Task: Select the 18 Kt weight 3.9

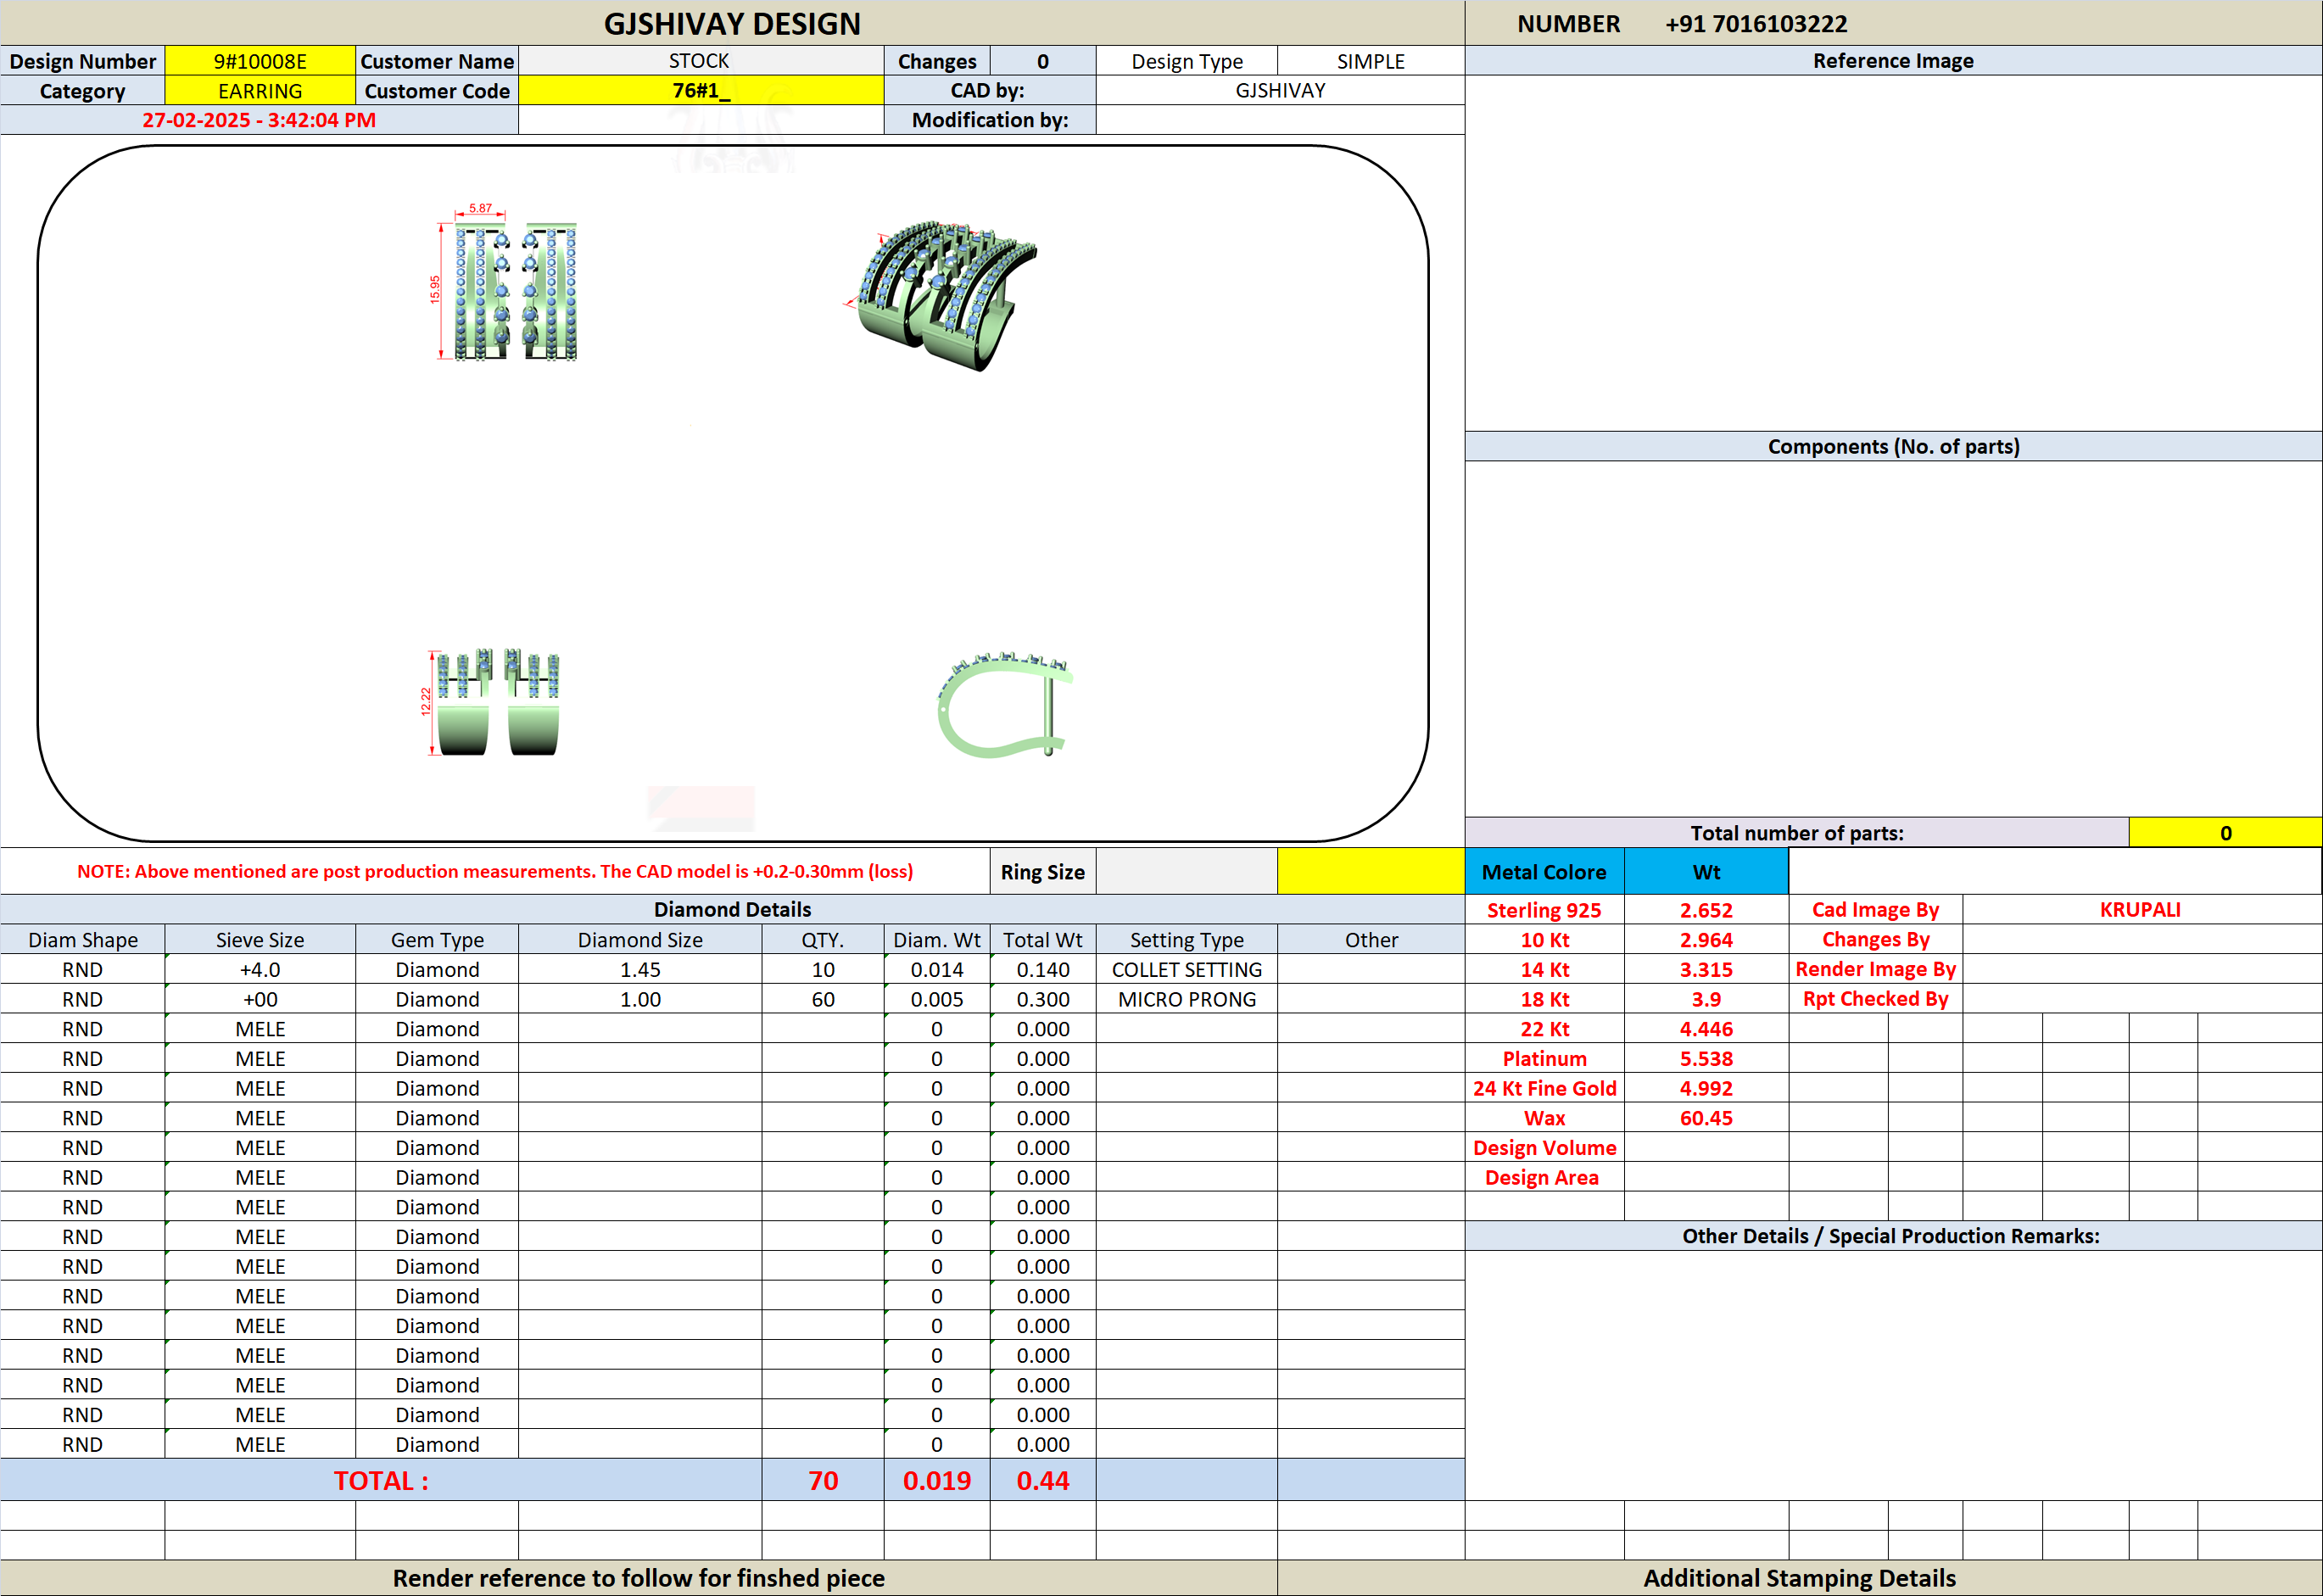Action: pyautogui.click(x=1706, y=999)
